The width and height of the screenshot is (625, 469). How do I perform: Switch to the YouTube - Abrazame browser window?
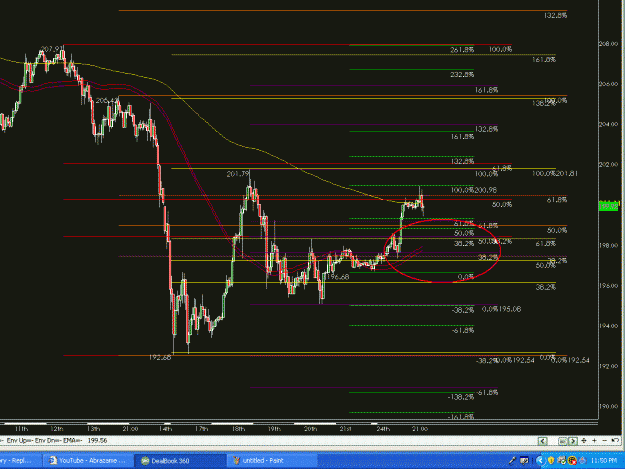[88, 460]
